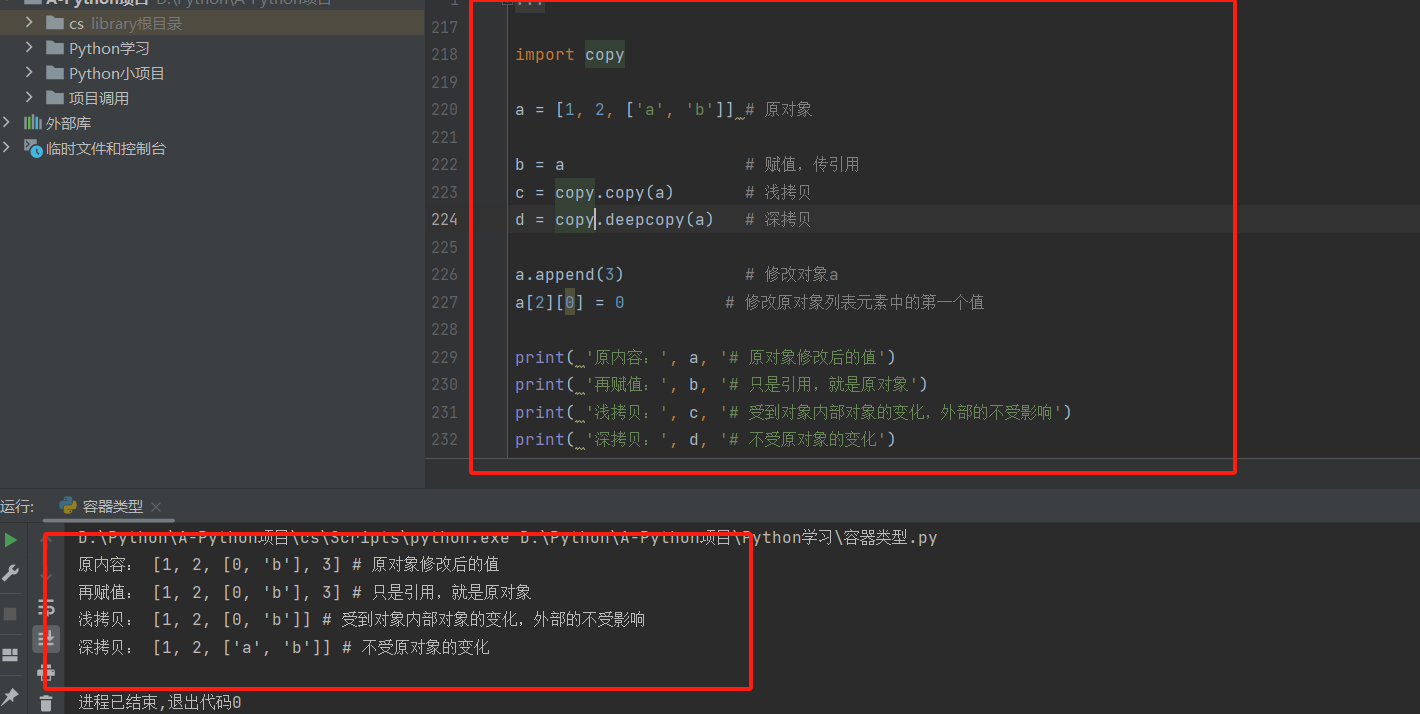Image resolution: width=1420 pixels, height=714 pixels.
Task: Click the restore layout icon in Run panel
Action: 10,655
